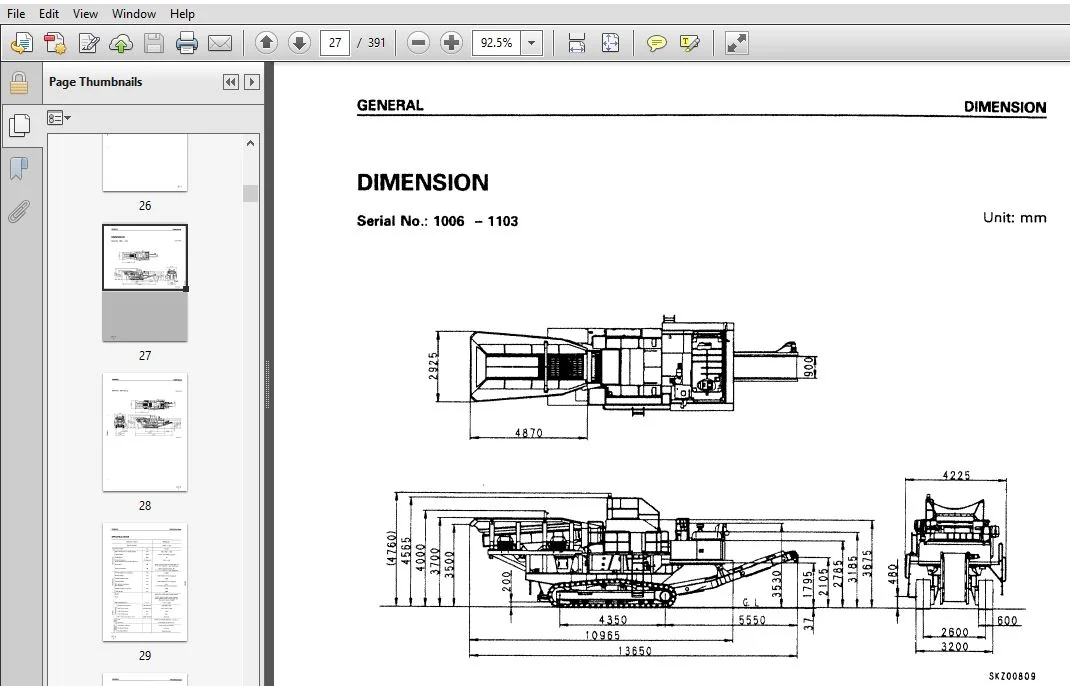Click the 3200 dimension in rear view
This screenshot has width=1070, height=686.
click(x=954, y=646)
